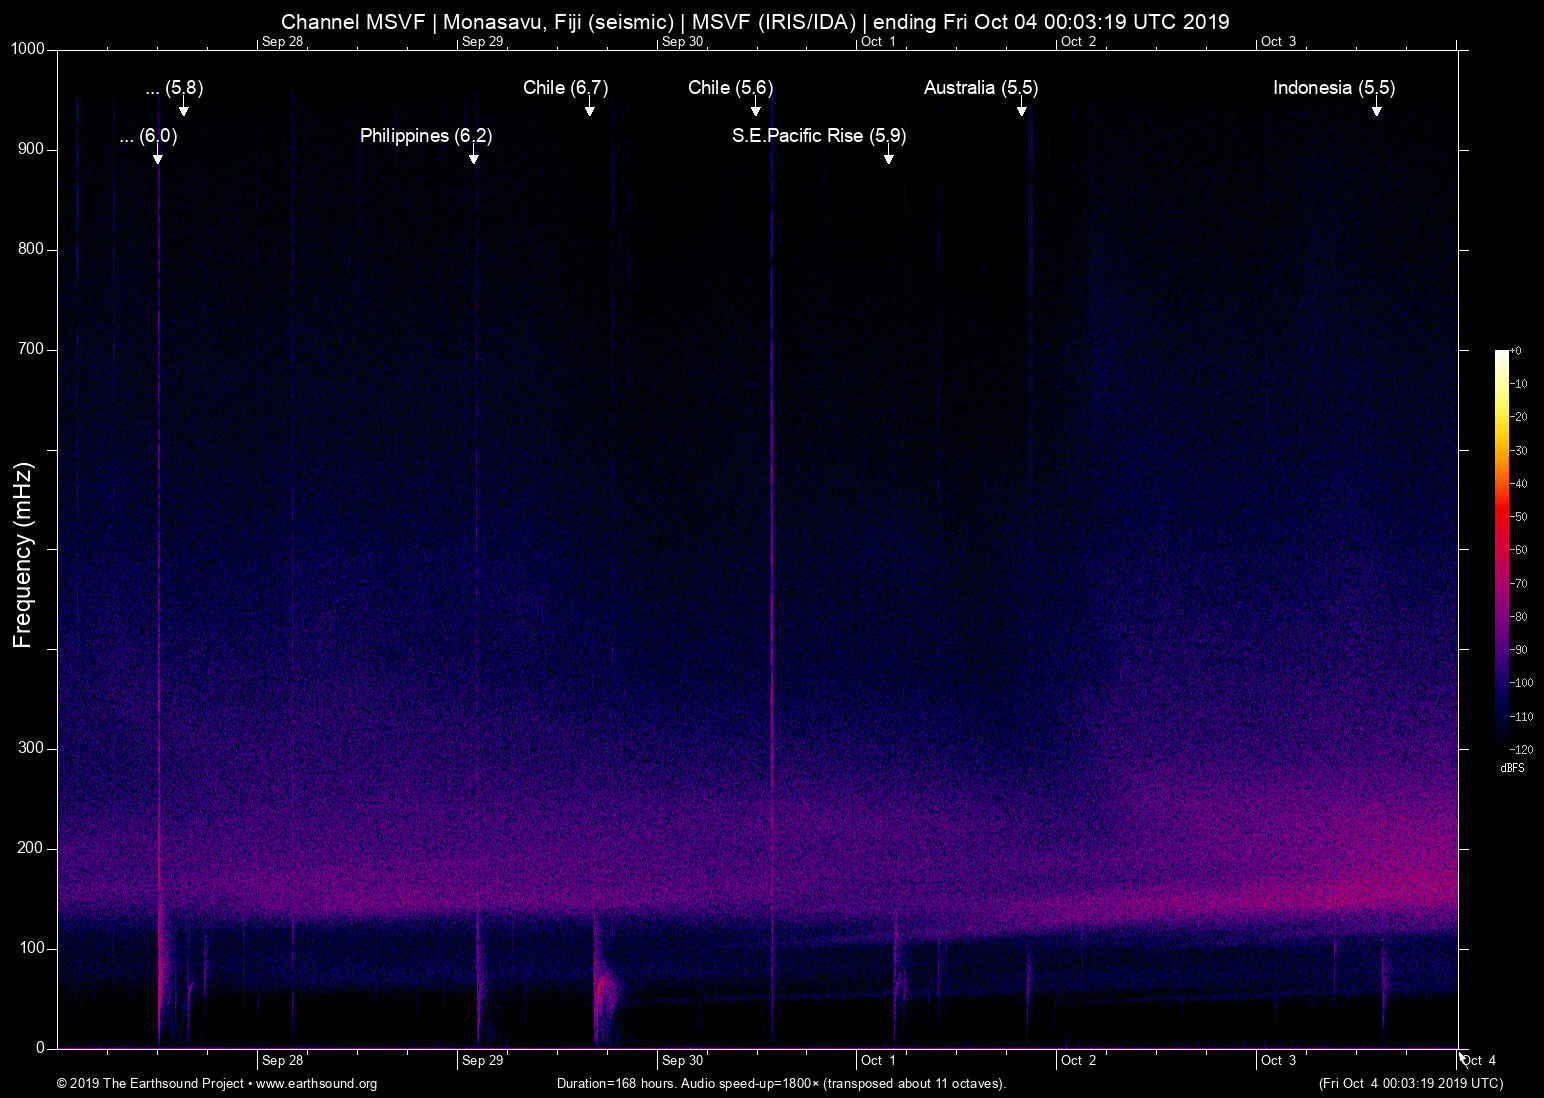Click the "100" frequency axis tick label
The height and width of the screenshot is (1098, 1544).
click(32, 948)
